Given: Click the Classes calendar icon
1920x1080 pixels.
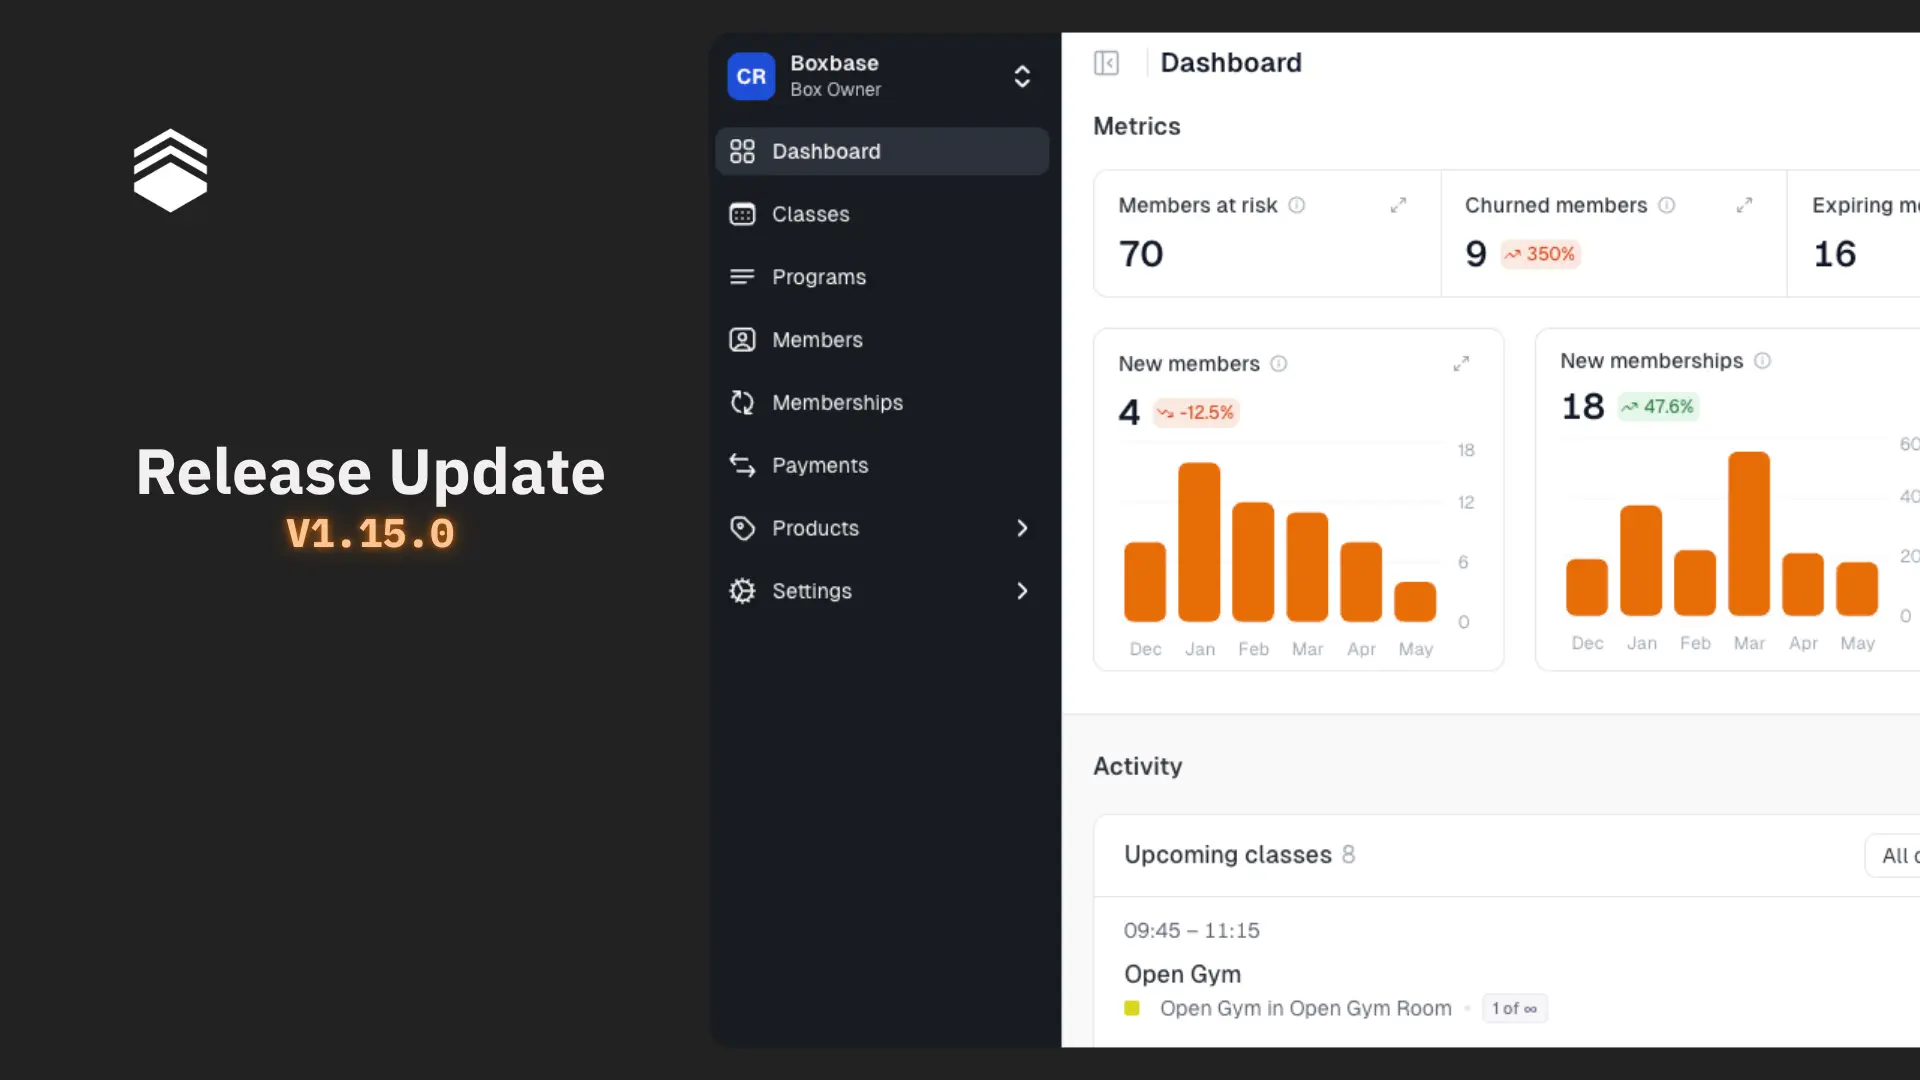Looking at the screenshot, I should 741,214.
